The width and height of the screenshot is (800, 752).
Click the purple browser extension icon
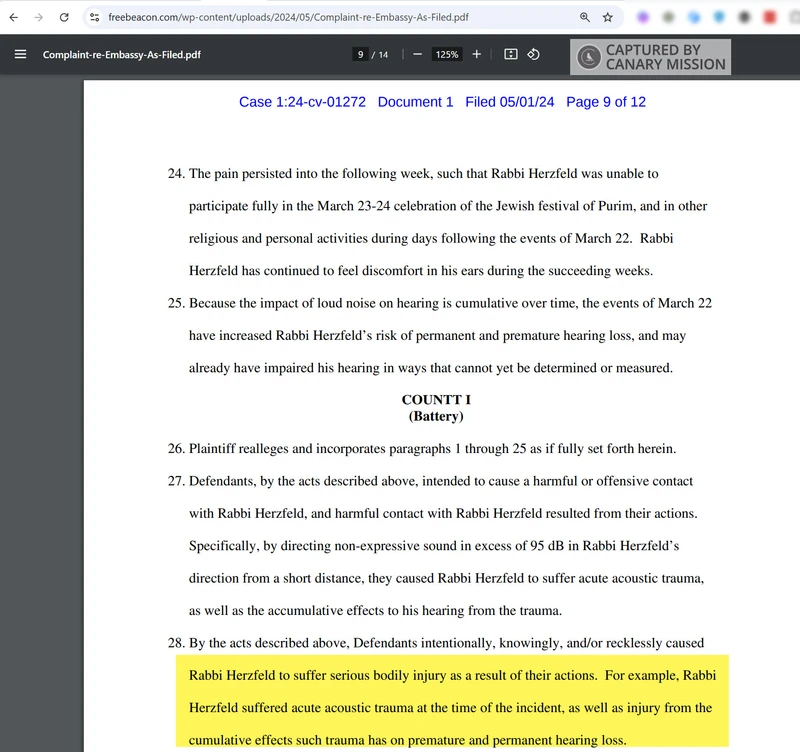click(x=643, y=17)
